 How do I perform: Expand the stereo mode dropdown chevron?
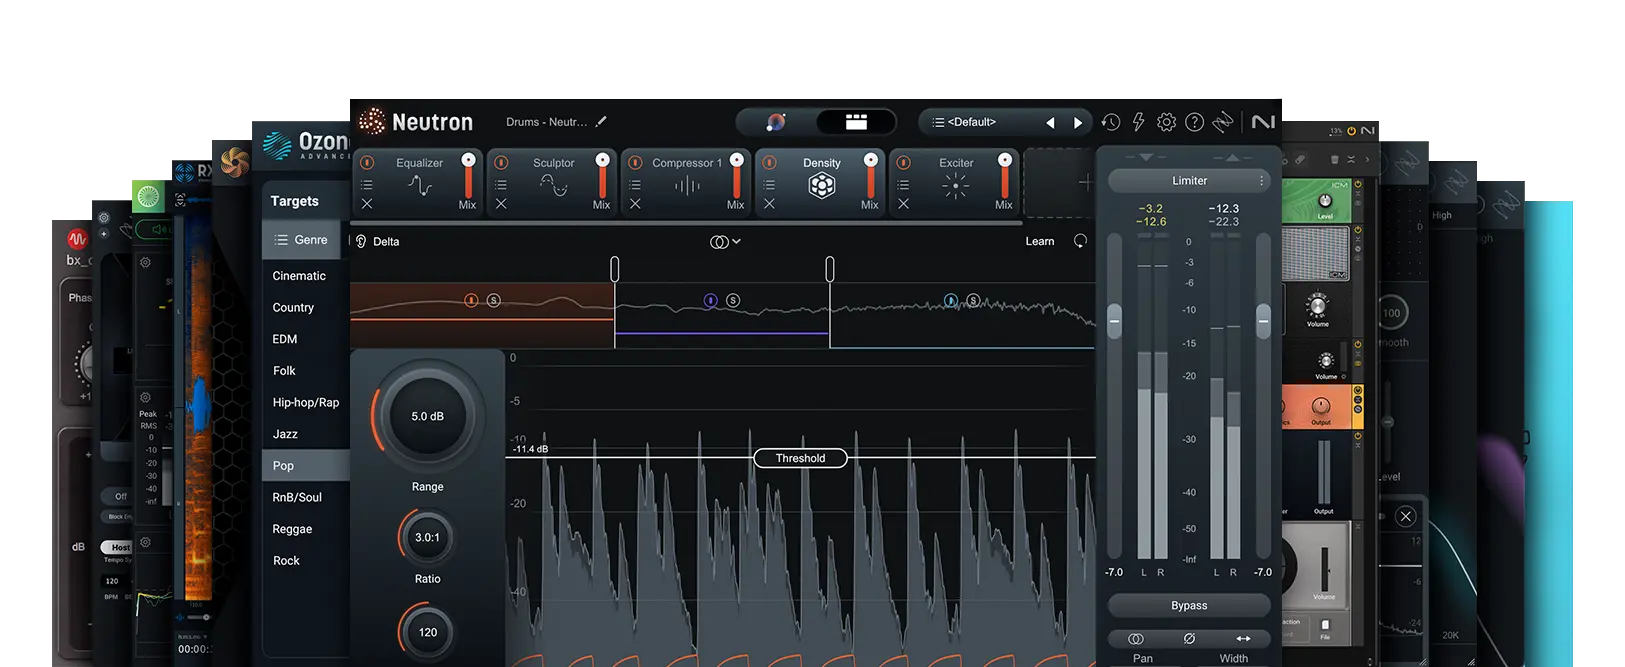pos(737,241)
